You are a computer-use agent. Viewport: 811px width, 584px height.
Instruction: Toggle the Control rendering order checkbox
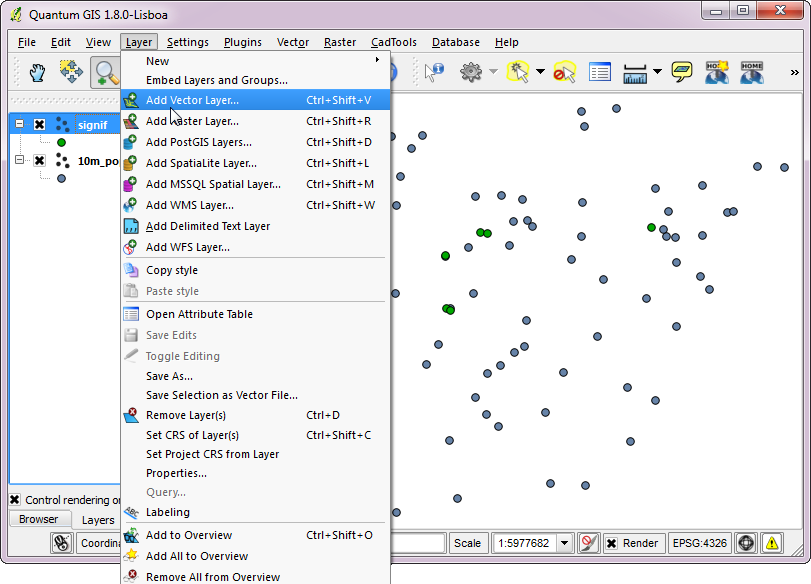click(x=14, y=500)
